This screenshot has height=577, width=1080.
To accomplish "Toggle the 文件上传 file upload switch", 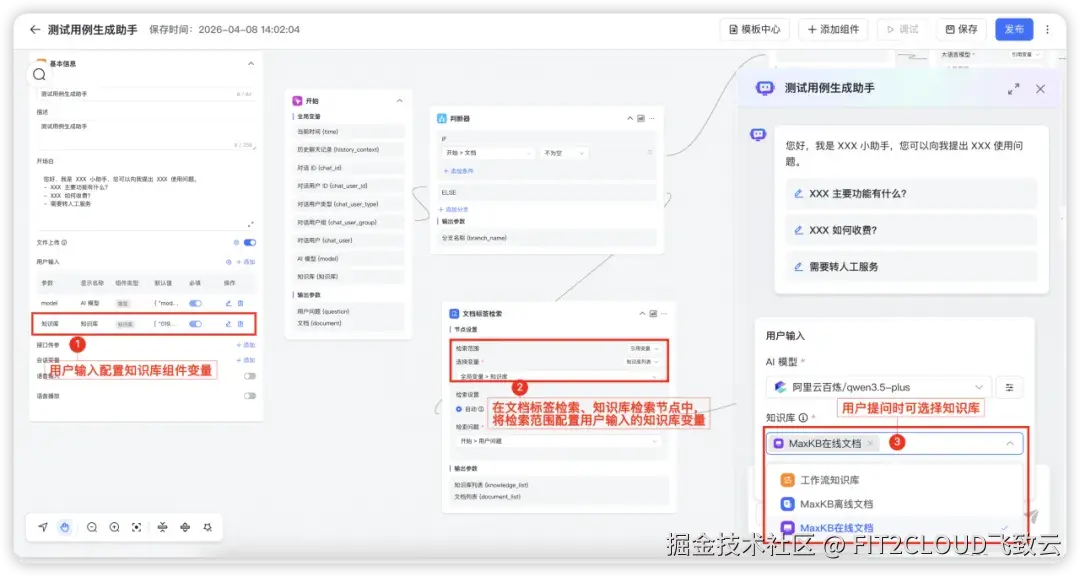I will pyautogui.click(x=250, y=242).
